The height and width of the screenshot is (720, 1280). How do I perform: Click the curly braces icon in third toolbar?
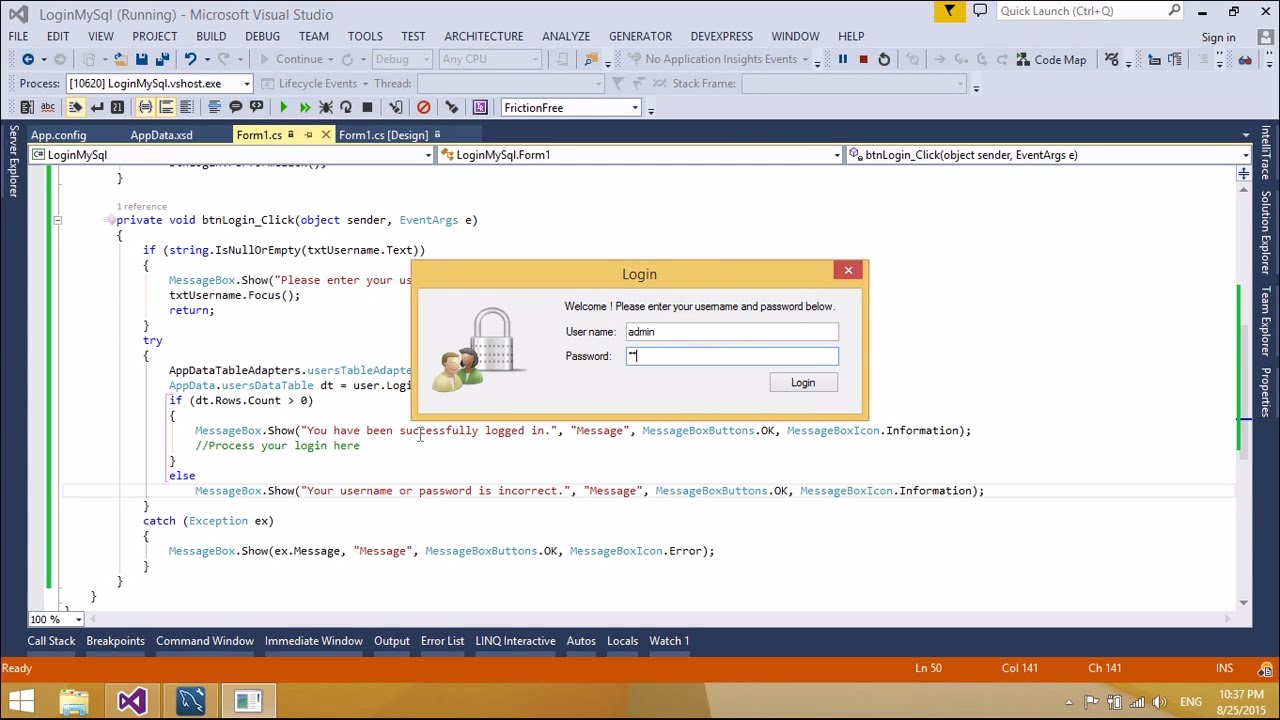click(145, 108)
